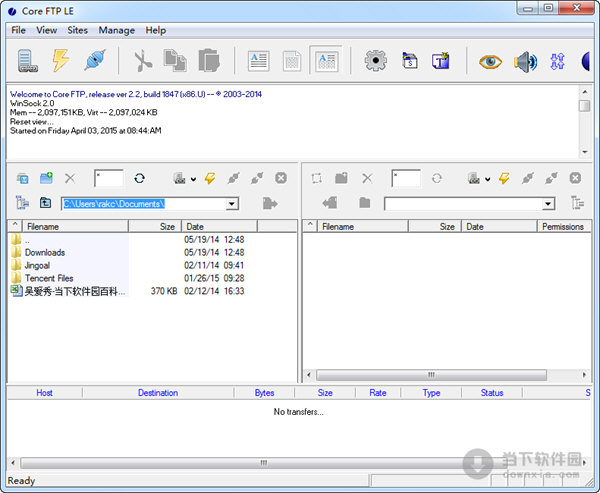
Task: Expand the local path dropdown
Action: [232, 204]
